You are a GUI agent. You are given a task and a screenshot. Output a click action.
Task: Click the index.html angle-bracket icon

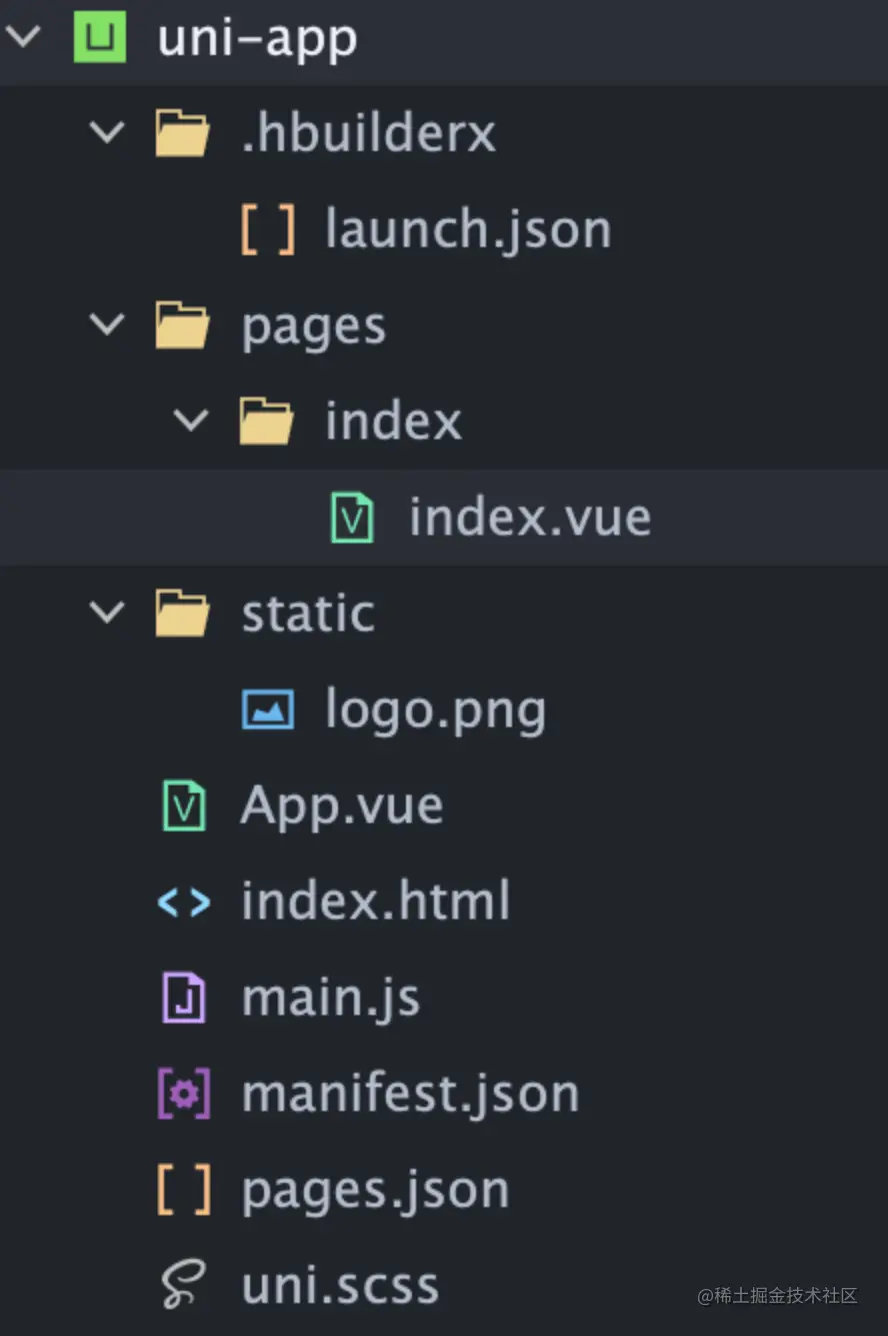(184, 903)
